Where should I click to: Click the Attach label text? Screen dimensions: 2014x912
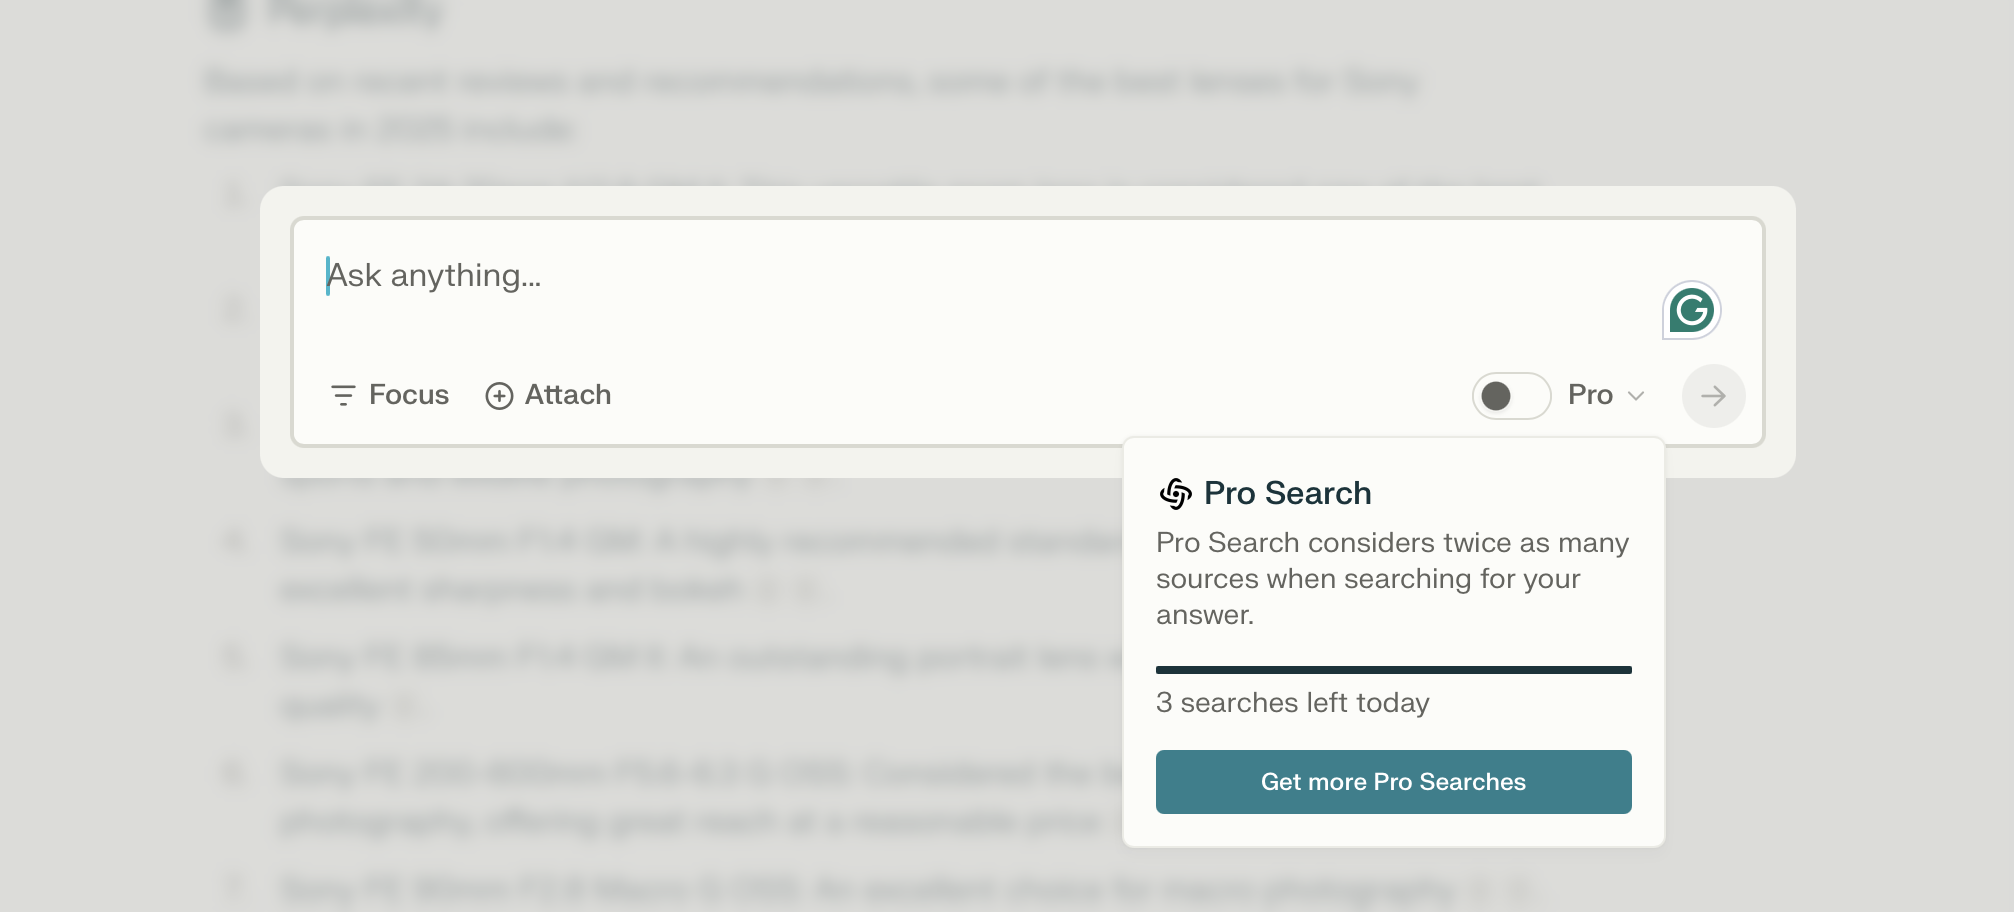point(568,395)
